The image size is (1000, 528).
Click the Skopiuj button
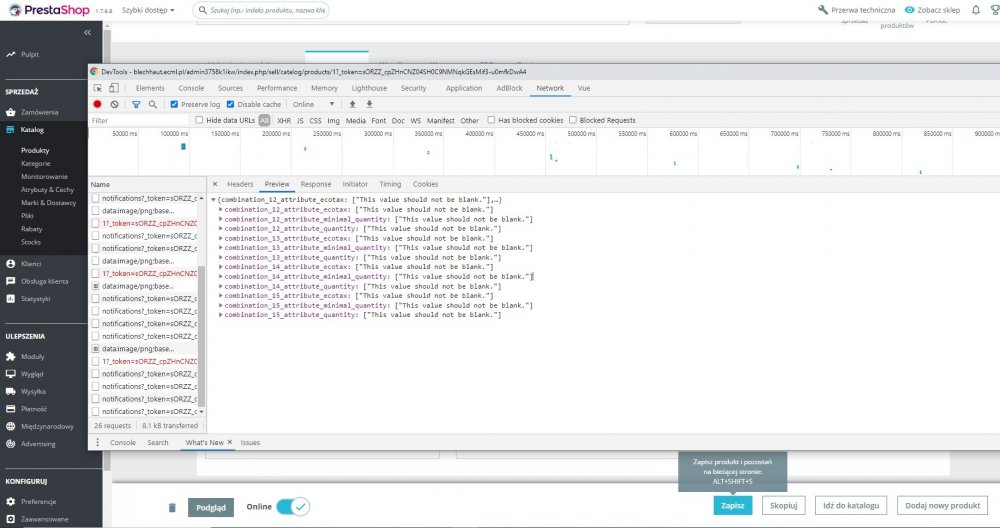point(783,506)
